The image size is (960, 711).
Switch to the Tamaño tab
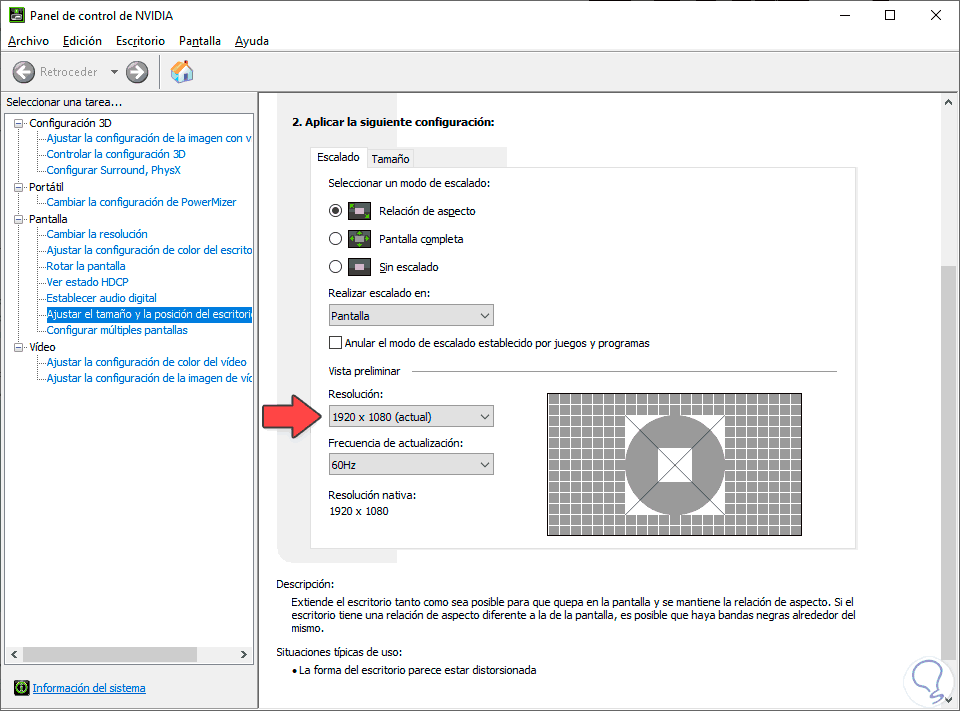click(x=390, y=159)
